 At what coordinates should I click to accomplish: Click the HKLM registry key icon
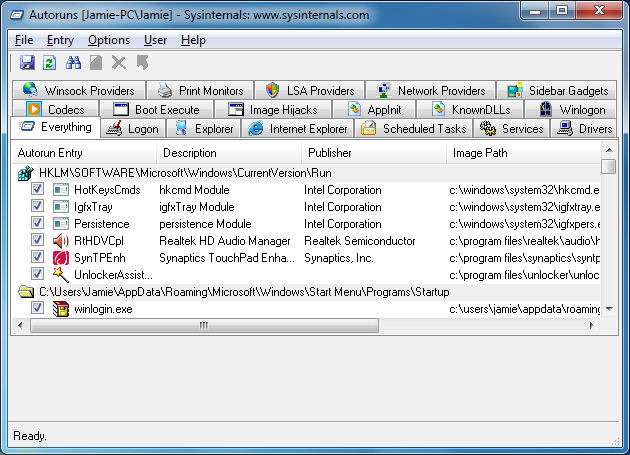(26, 173)
